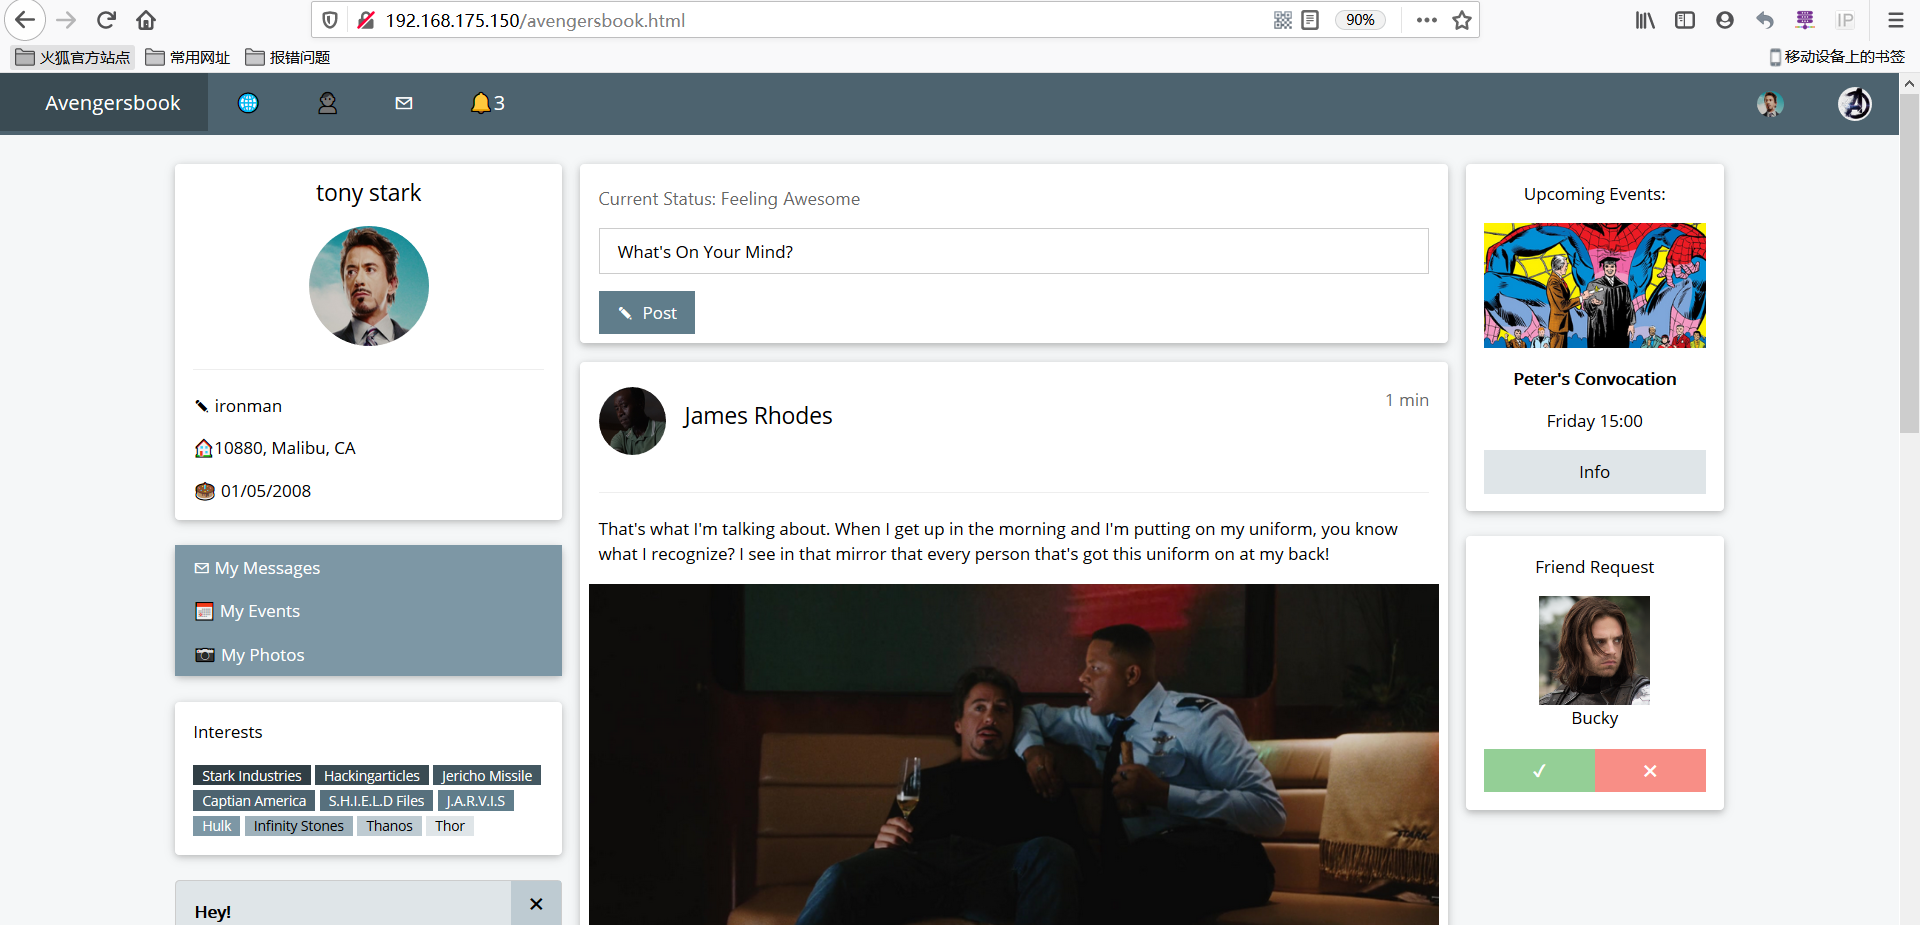The width and height of the screenshot is (1920, 925).
Task: Click the Post button
Action: click(646, 313)
